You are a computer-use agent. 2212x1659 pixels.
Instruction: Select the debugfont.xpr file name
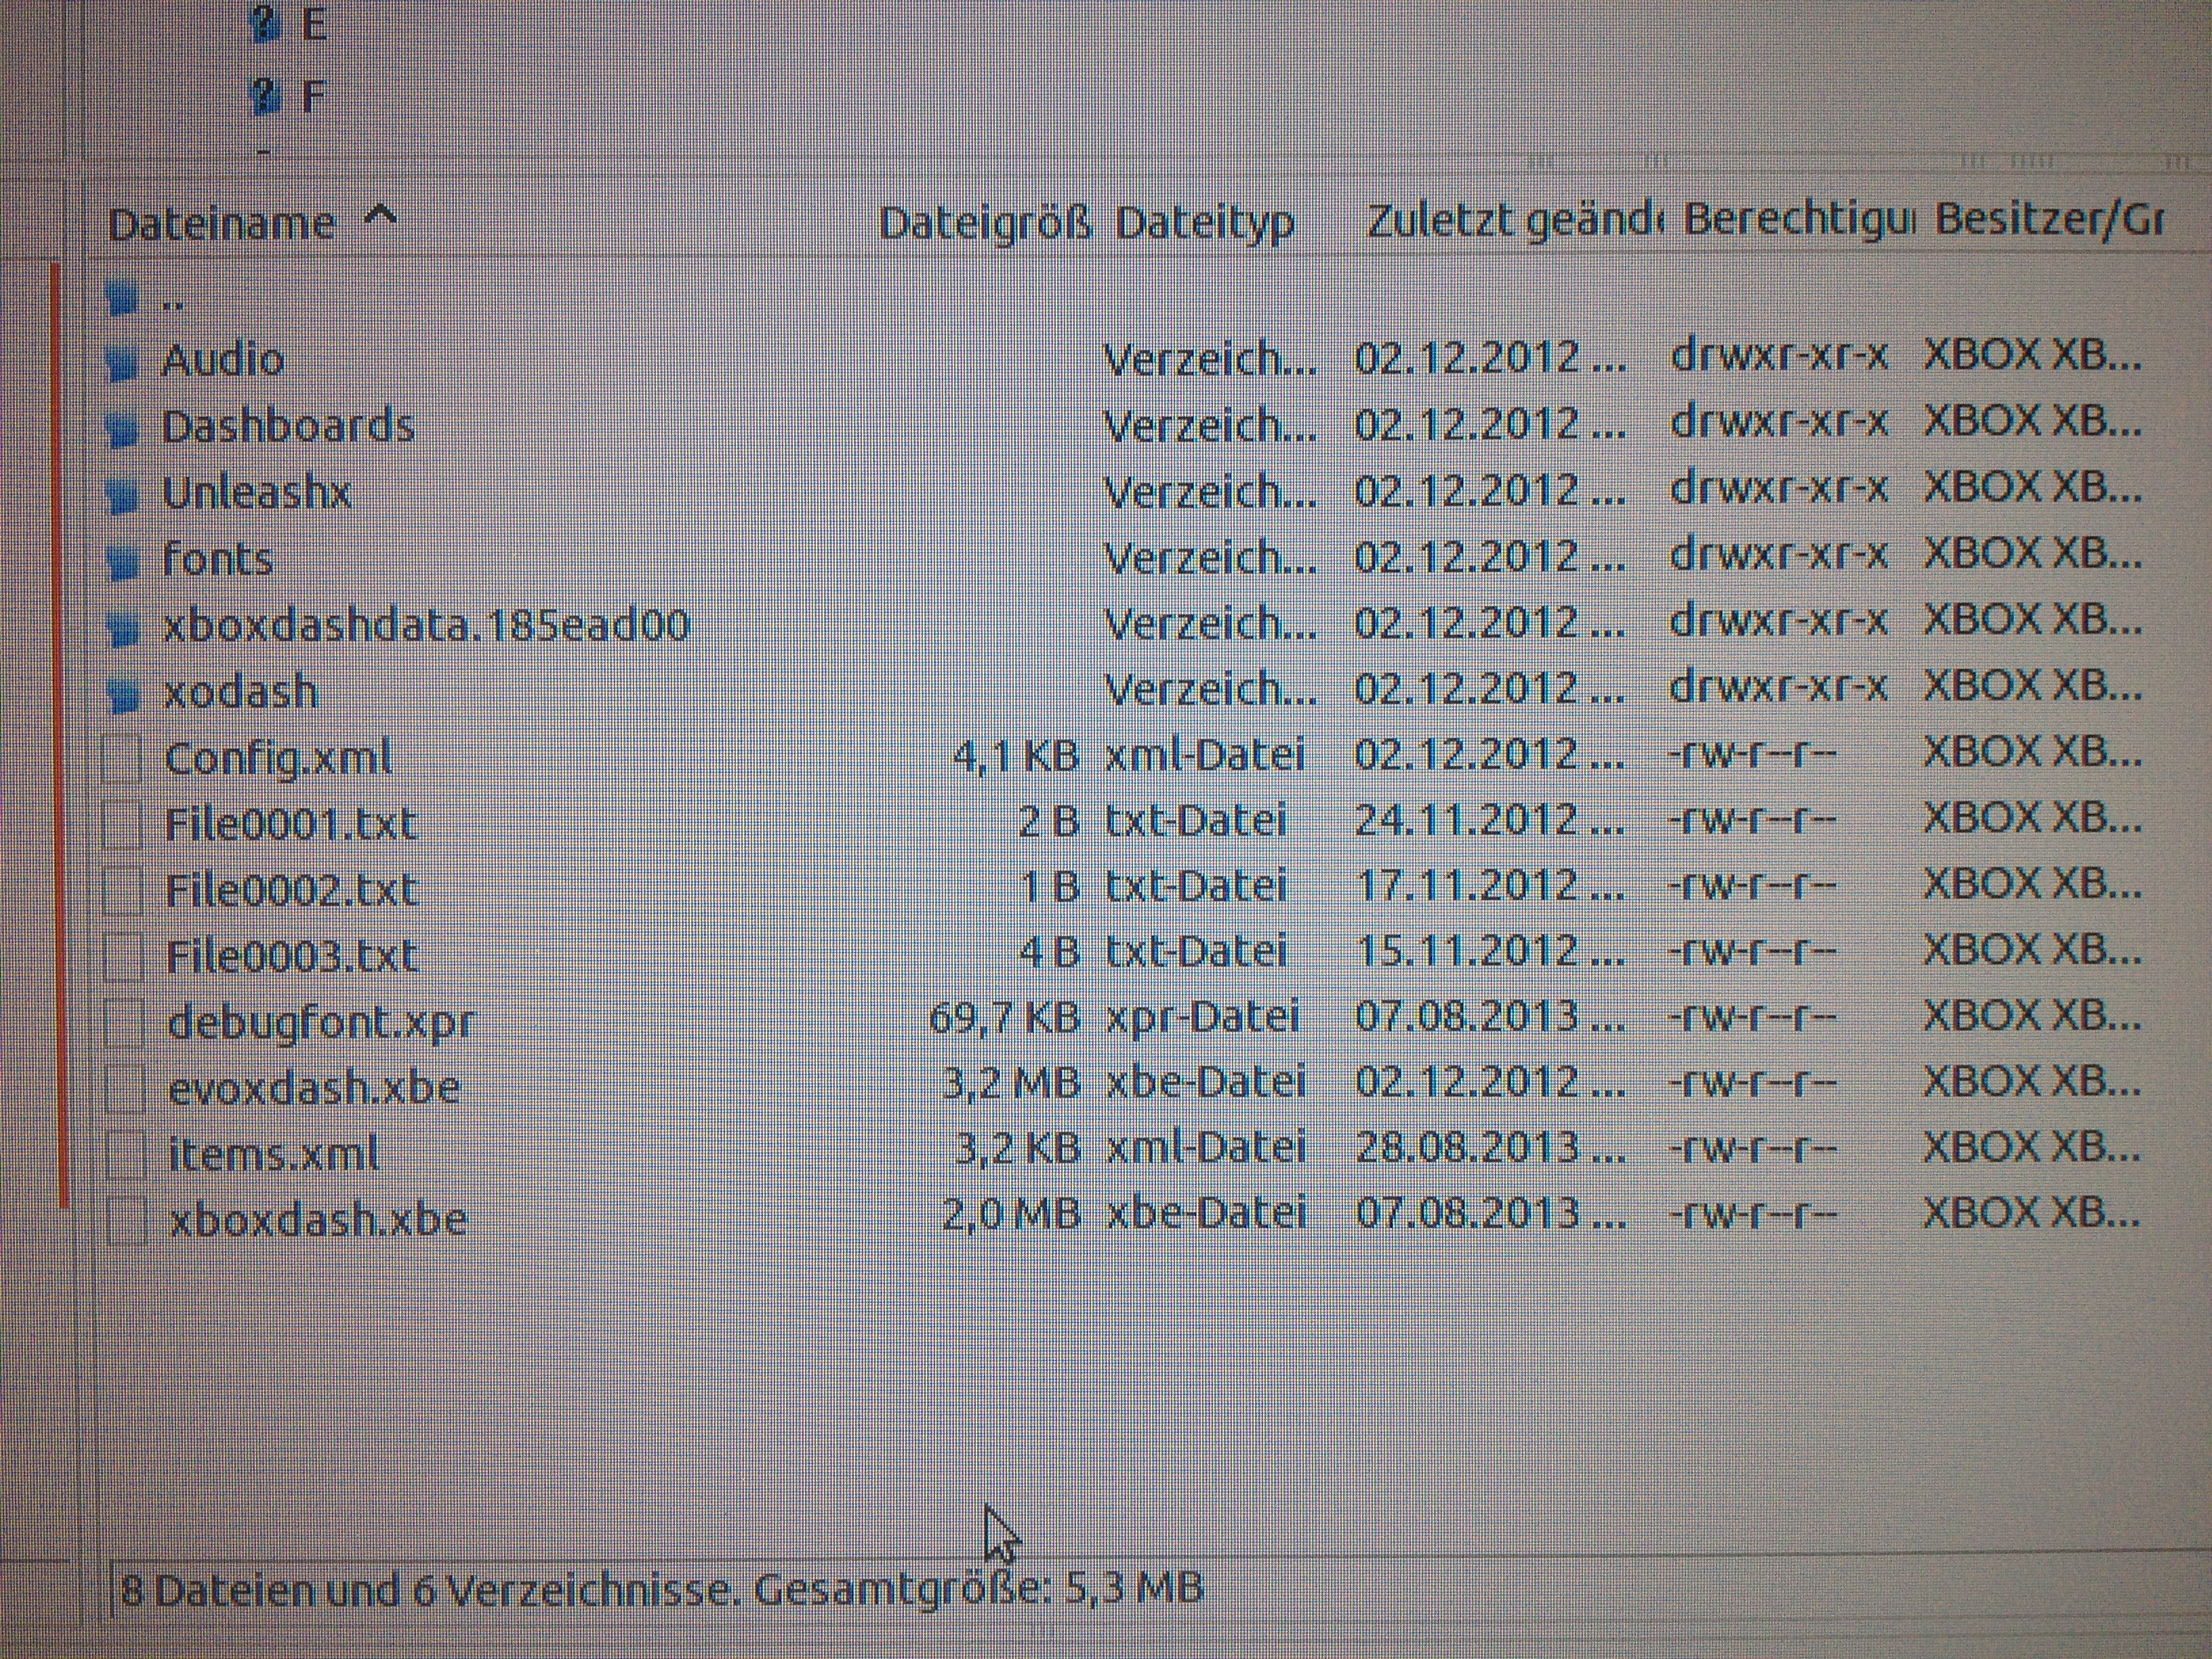[x=321, y=1023]
